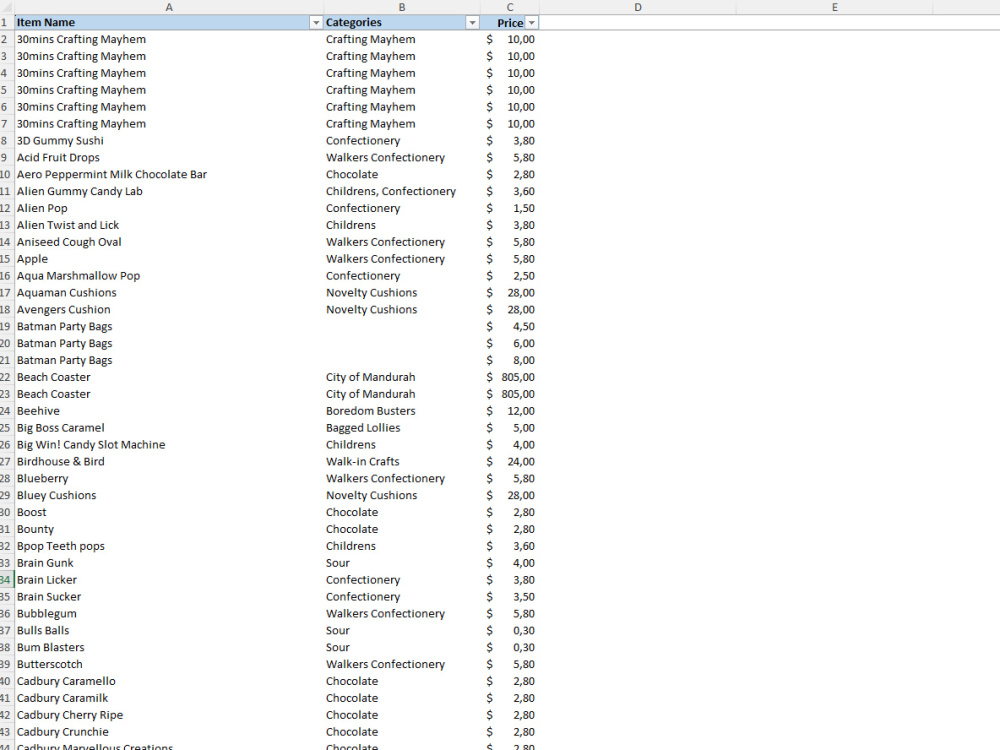Select 'Aniseed Cough Oval' cell

tap(169, 242)
